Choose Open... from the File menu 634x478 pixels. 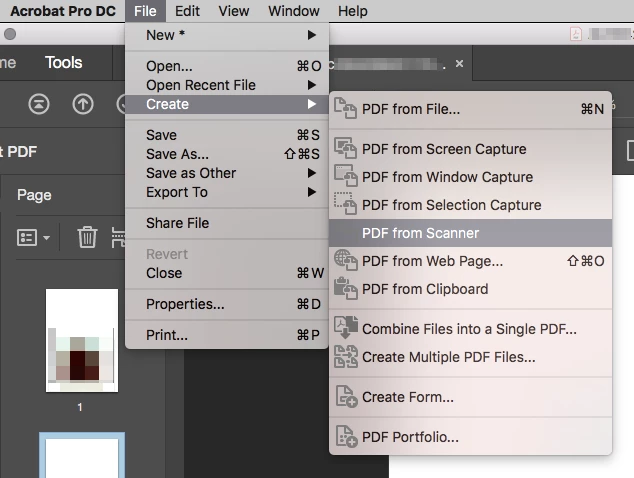(227, 66)
